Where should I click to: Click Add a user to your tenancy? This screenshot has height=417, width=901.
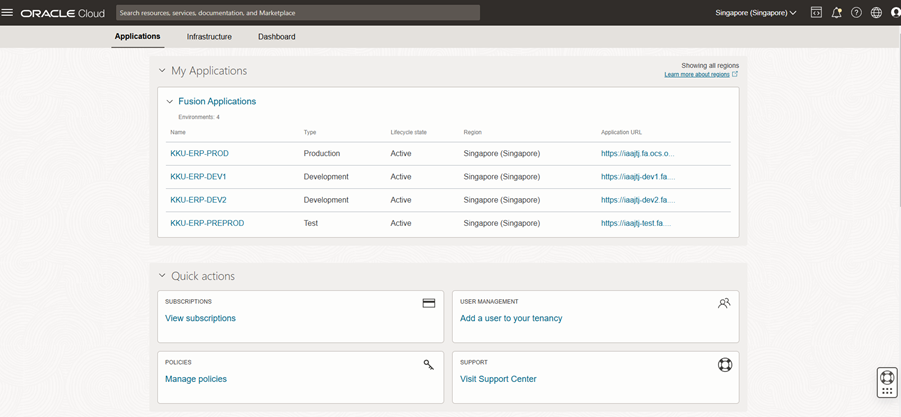coord(511,318)
